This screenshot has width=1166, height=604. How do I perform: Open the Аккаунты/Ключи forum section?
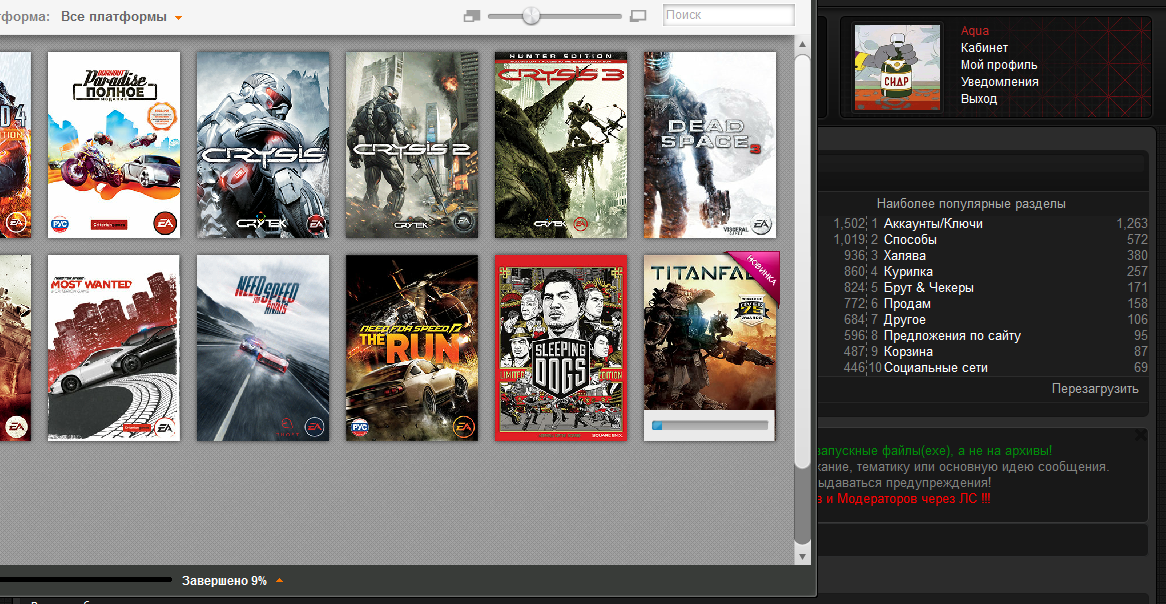(933, 224)
